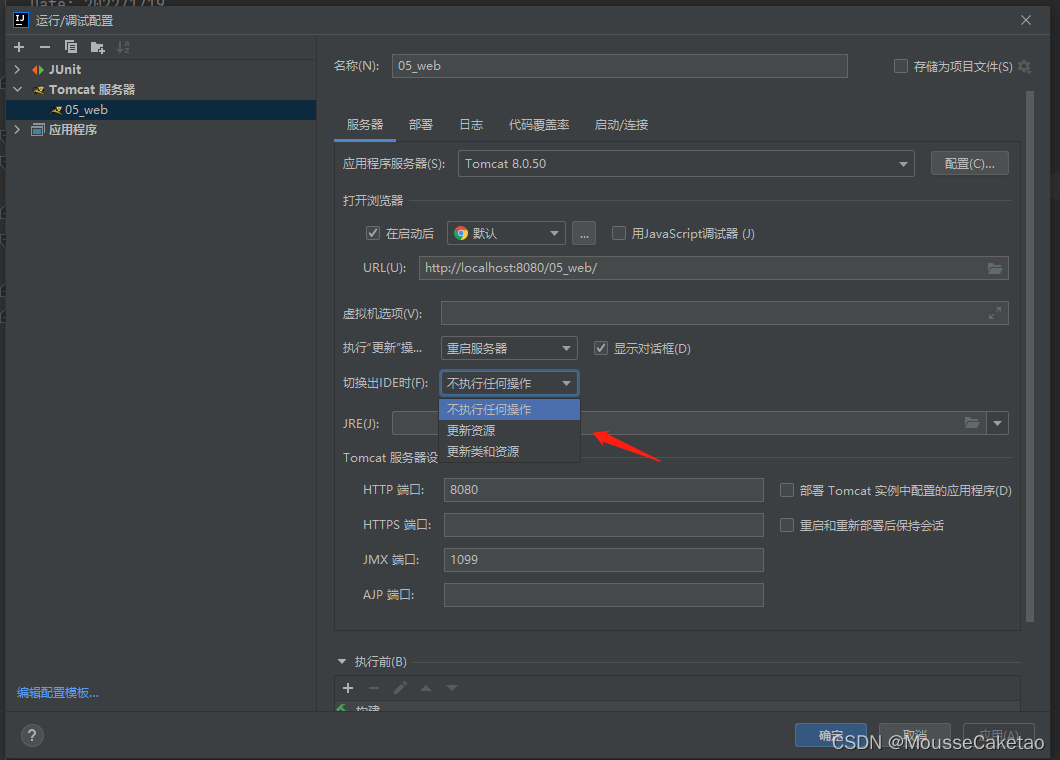
Task: Click the configure application server button
Action: click(969, 164)
